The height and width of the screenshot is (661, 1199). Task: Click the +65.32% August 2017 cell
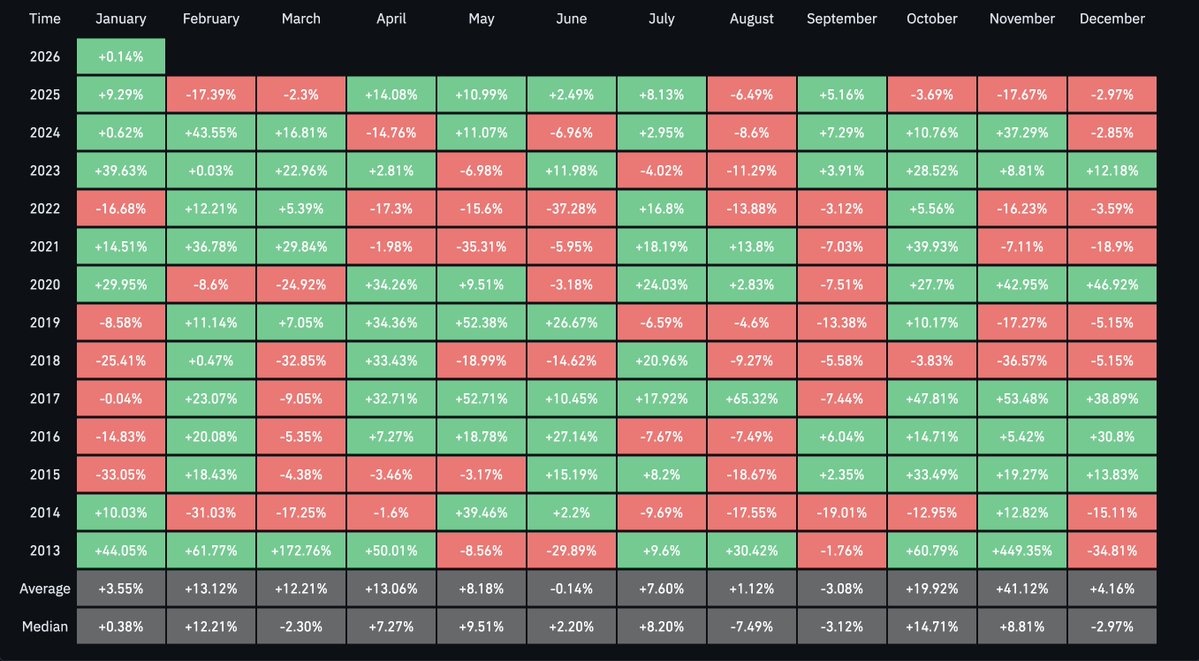(x=751, y=399)
